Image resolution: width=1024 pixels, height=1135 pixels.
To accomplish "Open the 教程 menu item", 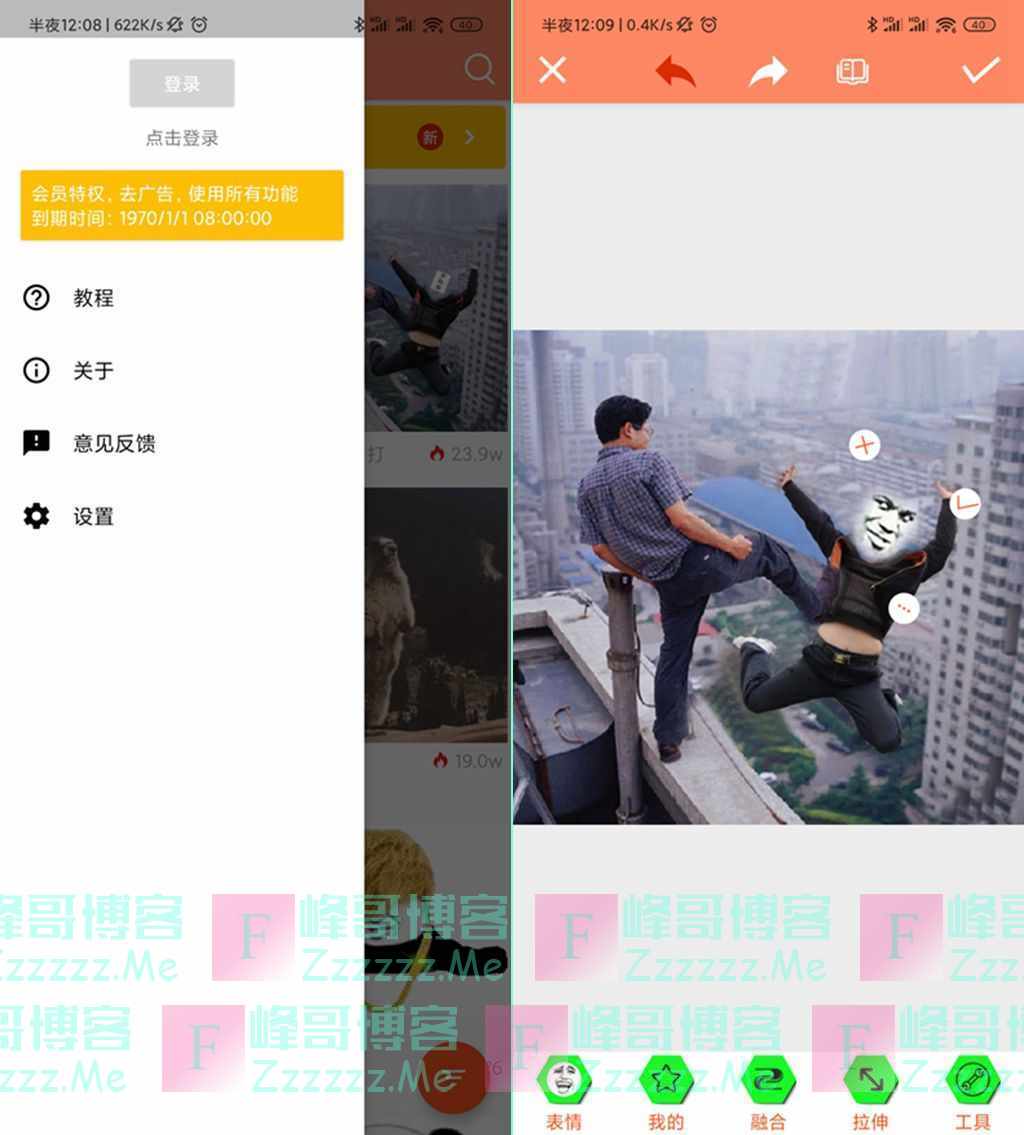I will [x=93, y=298].
